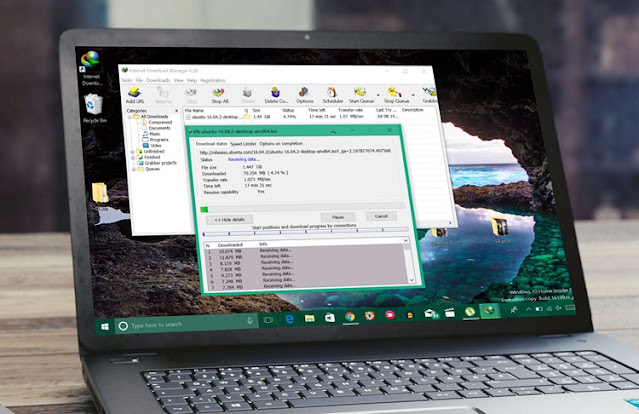This screenshot has width=639, height=414.
Task: Close the Categories panel with X
Action: (176, 111)
